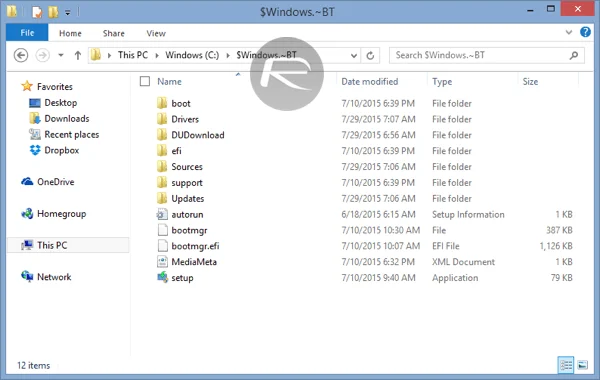
Task: Click the 387 KB size cell
Action: (559, 230)
